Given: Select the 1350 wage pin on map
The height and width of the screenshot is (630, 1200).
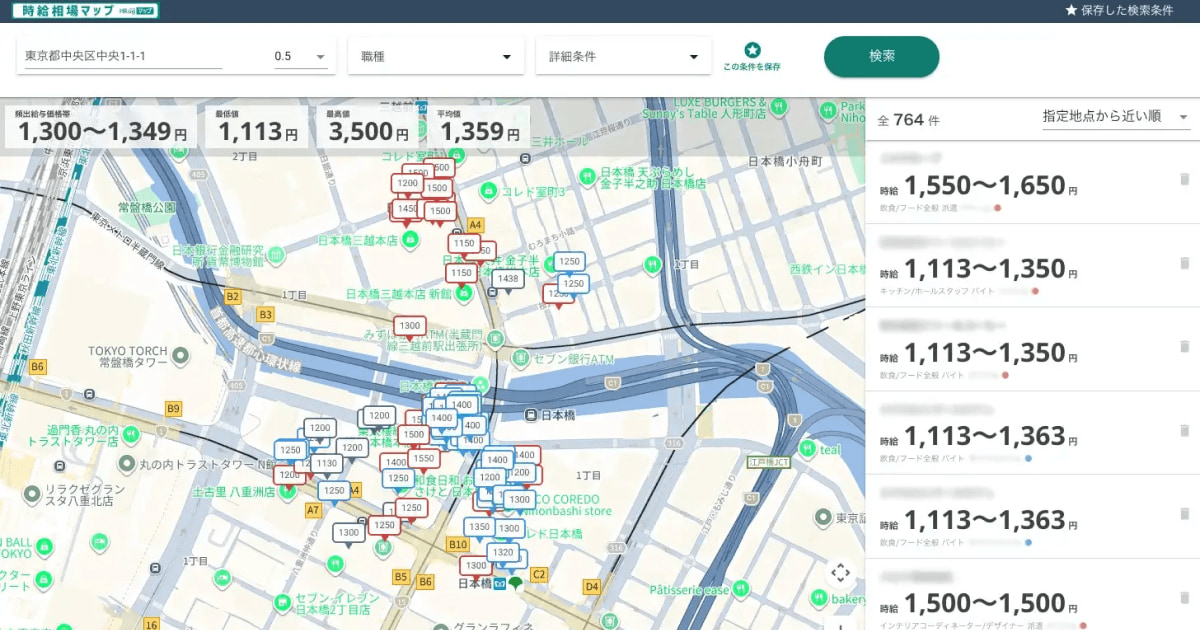Looking at the screenshot, I should coord(479,528).
